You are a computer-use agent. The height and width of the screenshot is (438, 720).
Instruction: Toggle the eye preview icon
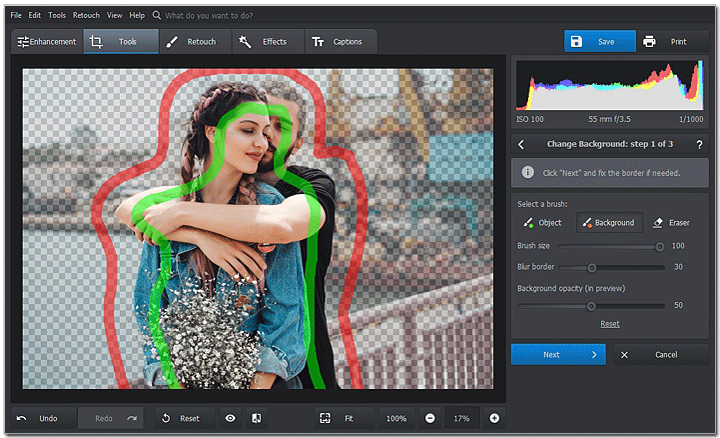(231, 418)
